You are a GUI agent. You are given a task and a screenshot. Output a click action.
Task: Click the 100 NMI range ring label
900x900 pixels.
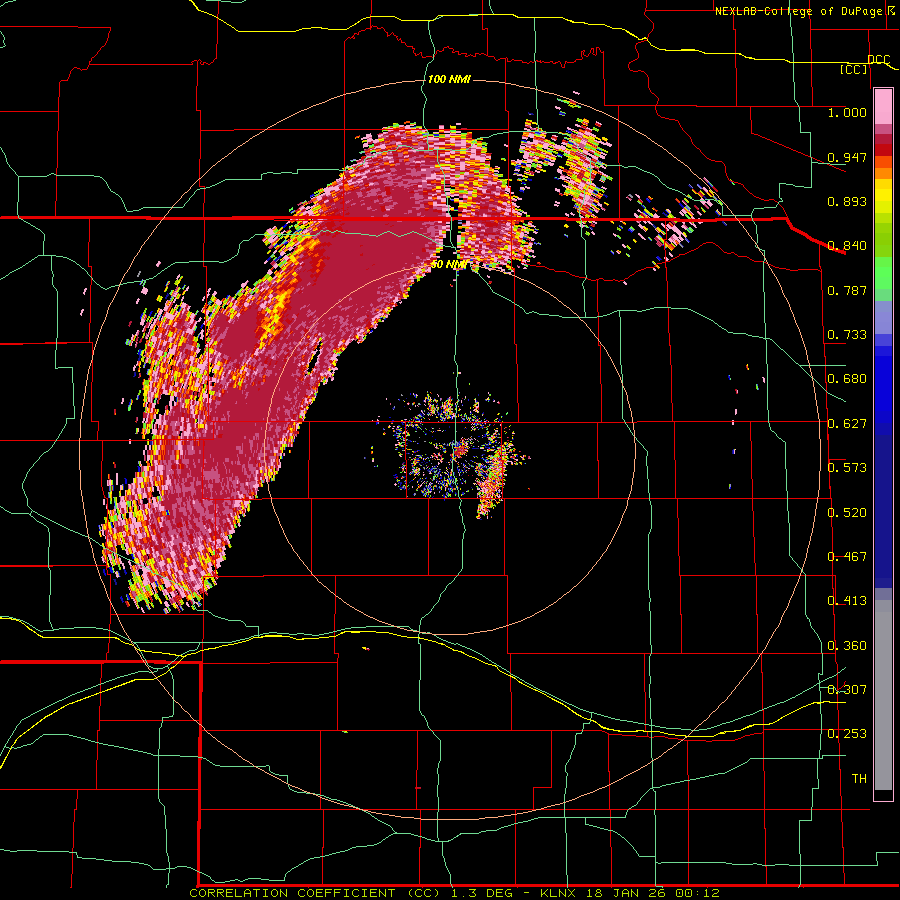pos(449,79)
